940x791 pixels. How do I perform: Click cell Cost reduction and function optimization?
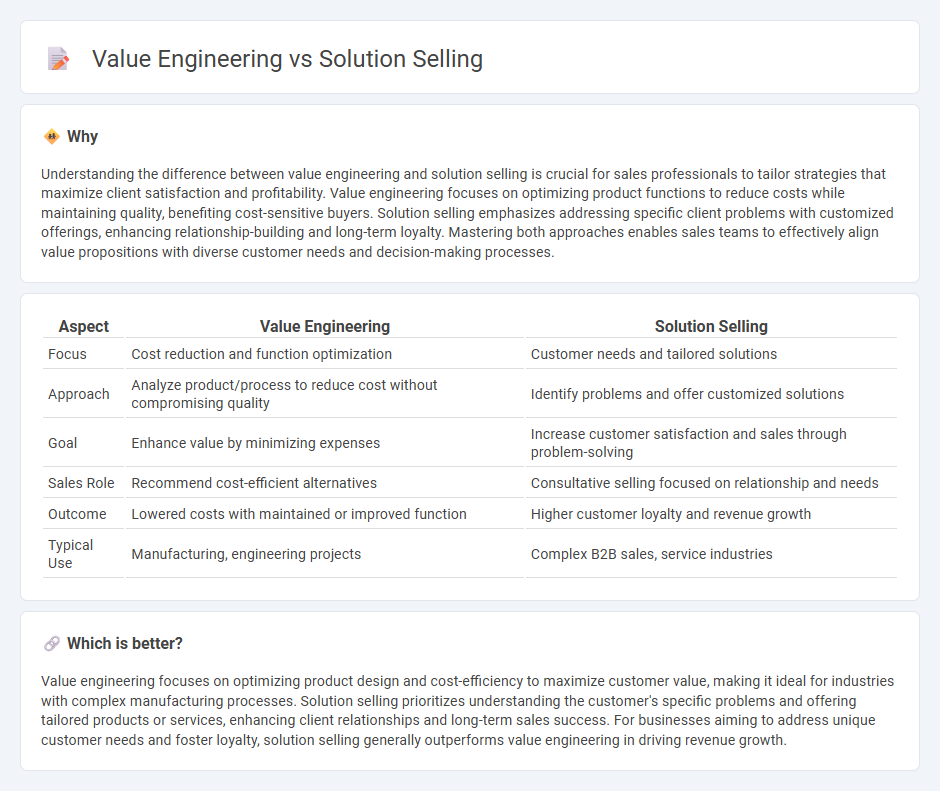tap(325, 354)
